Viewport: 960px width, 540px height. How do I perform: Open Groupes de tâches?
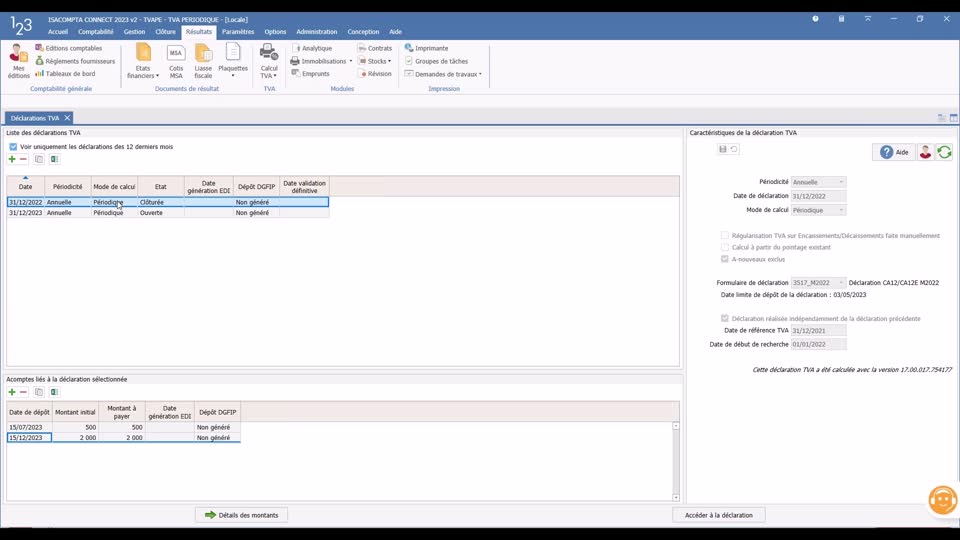tap(436, 61)
